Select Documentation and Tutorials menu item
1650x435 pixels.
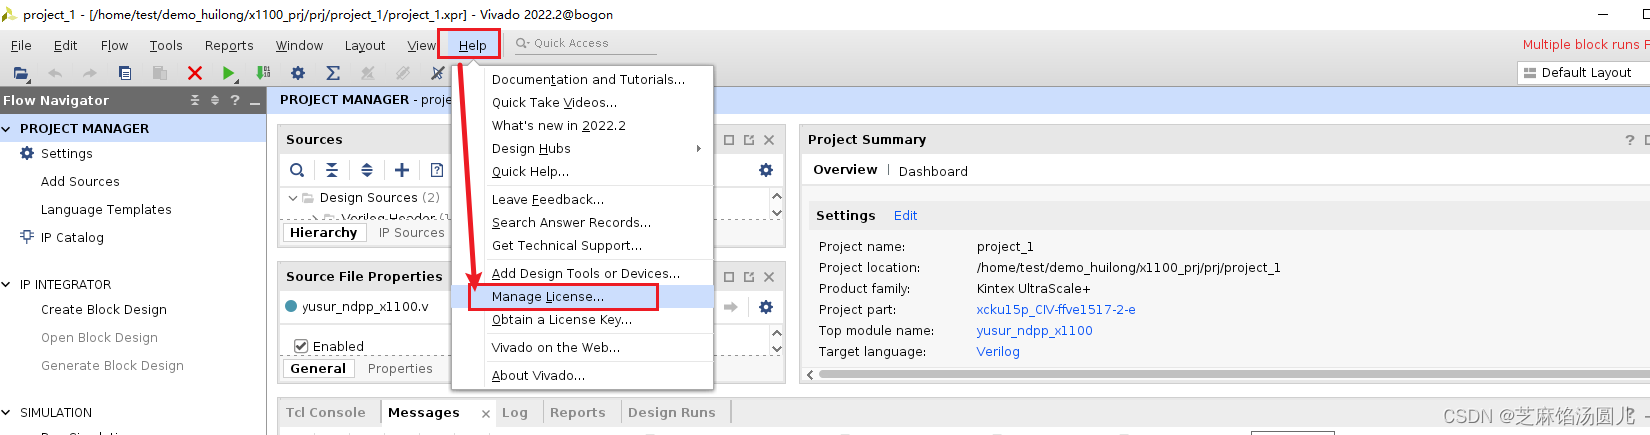pyautogui.click(x=582, y=80)
